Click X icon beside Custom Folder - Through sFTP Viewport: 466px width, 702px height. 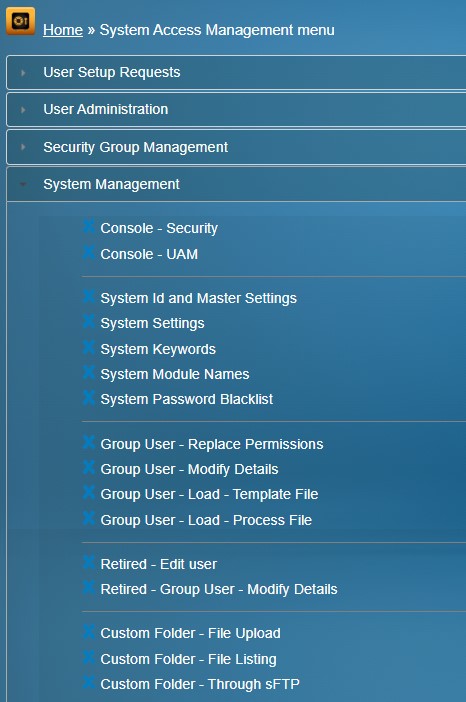(x=89, y=682)
